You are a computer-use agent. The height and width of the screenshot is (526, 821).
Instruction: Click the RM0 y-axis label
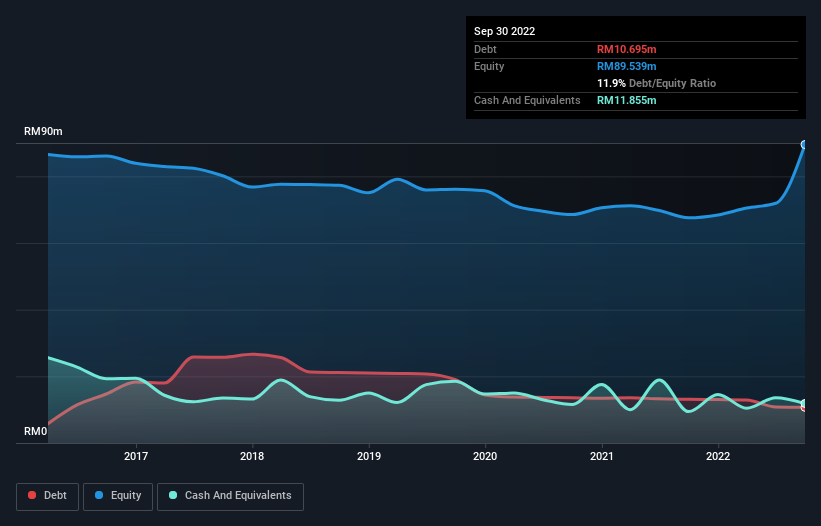tap(36, 432)
